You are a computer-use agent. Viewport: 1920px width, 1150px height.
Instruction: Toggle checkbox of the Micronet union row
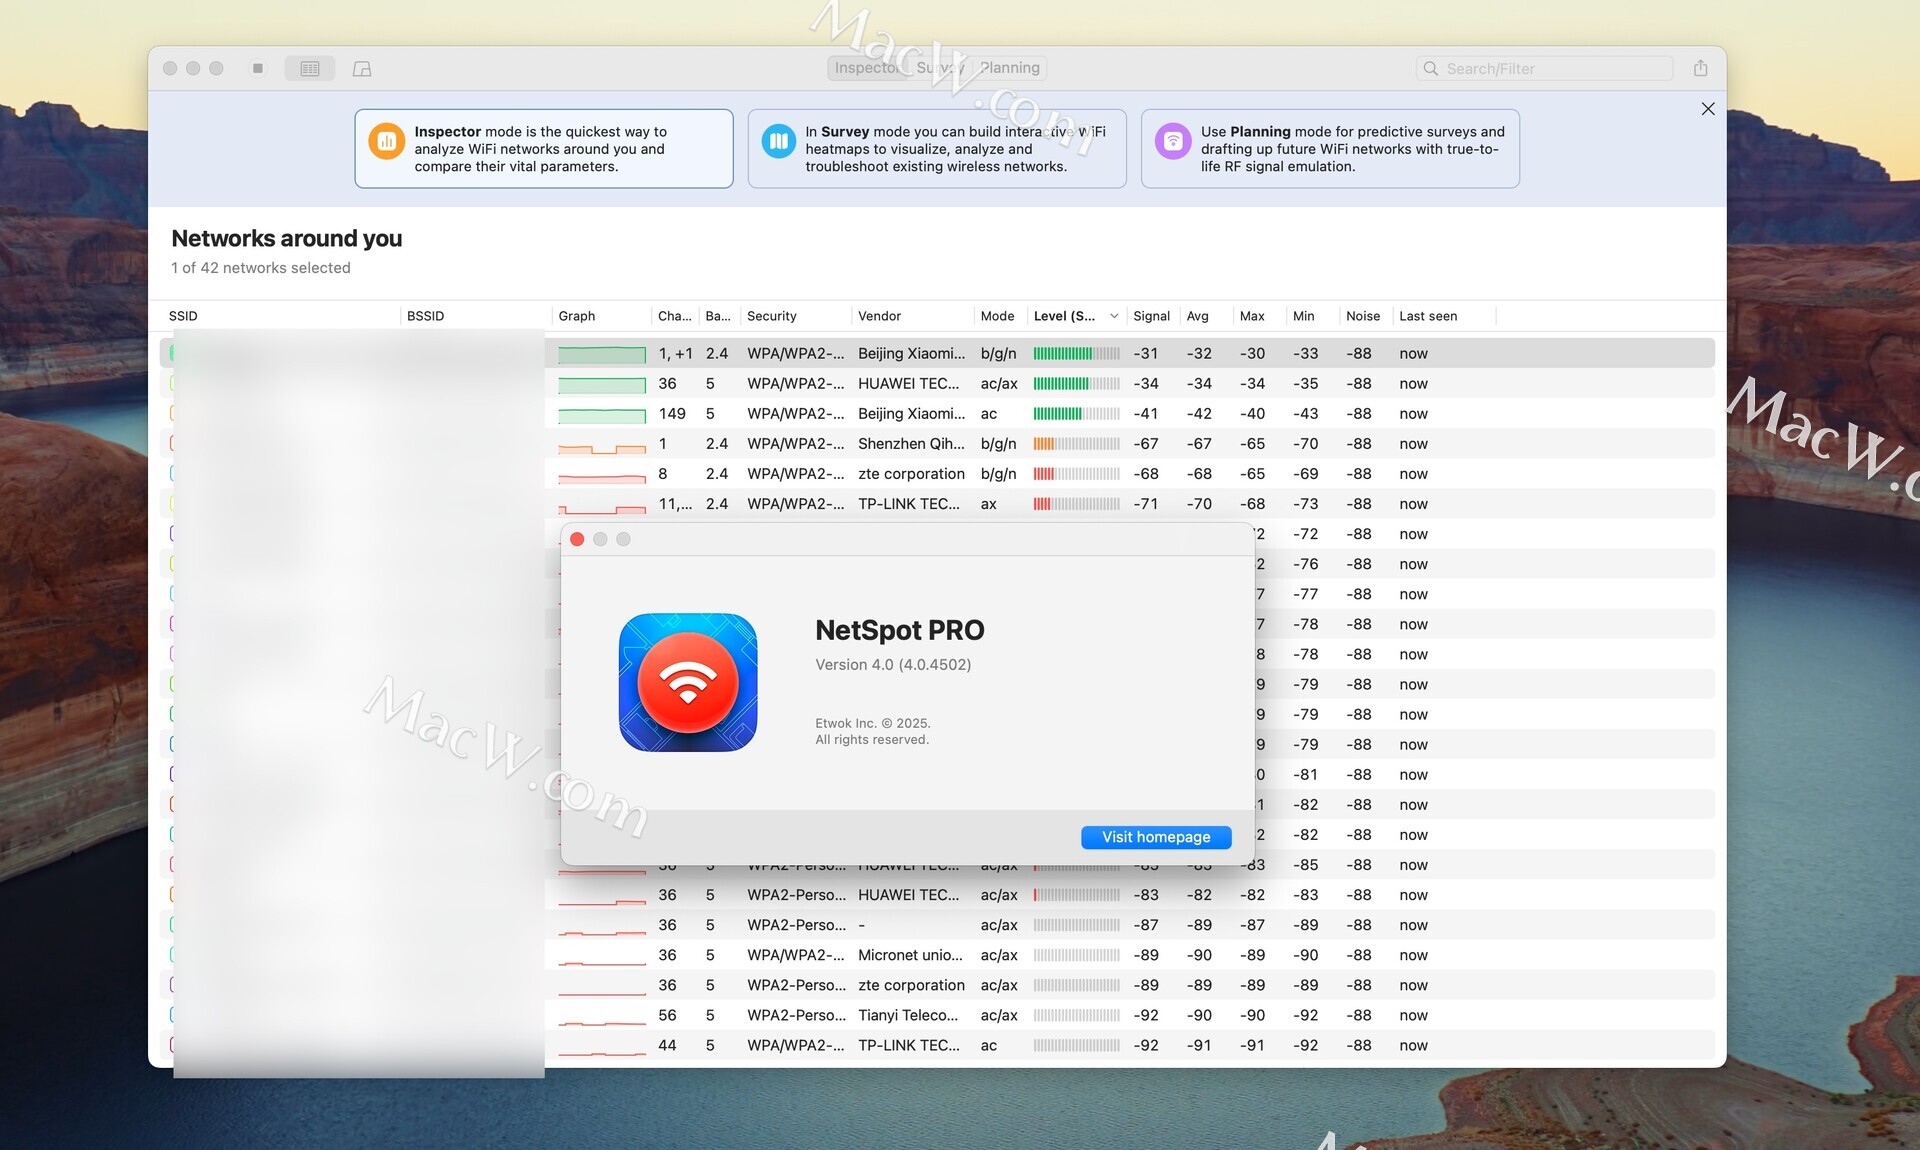pyautogui.click(x=172, y=955)
